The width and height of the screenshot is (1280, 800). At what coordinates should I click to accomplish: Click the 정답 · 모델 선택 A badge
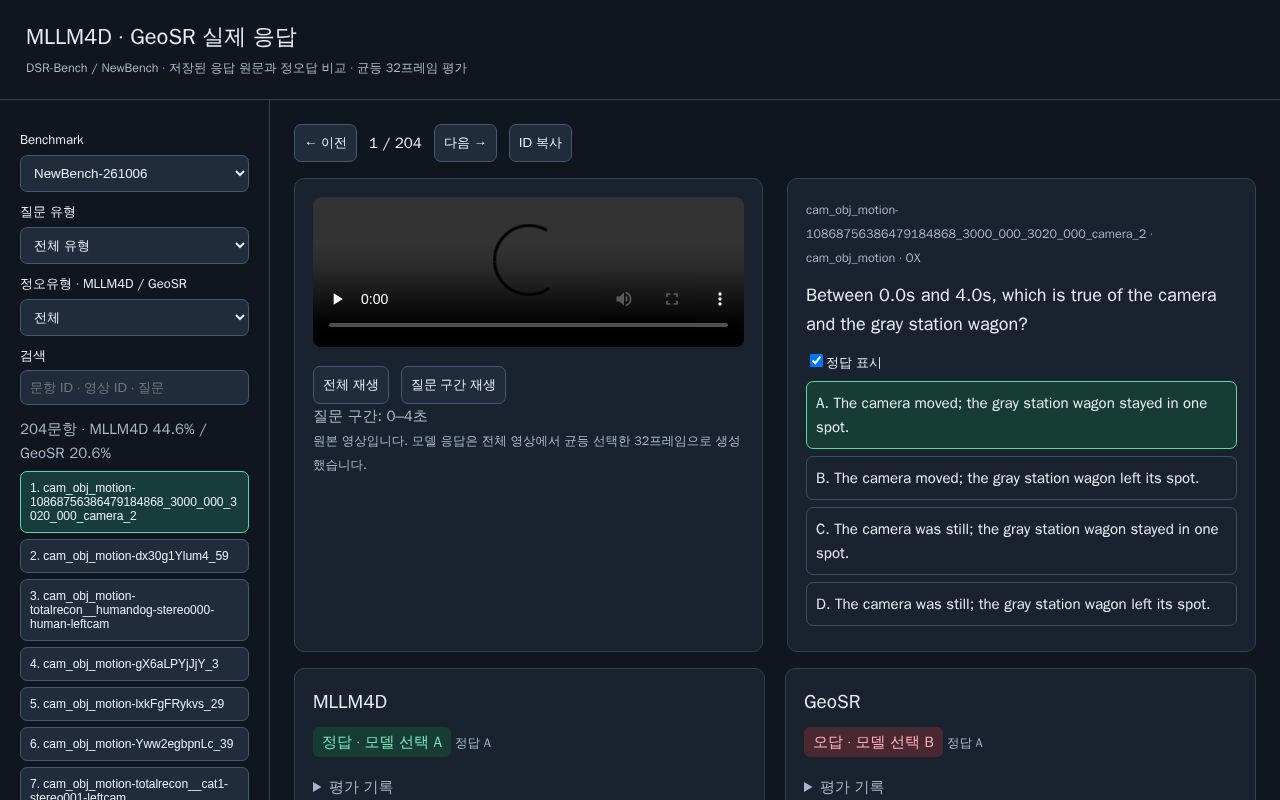pos(382,742)
